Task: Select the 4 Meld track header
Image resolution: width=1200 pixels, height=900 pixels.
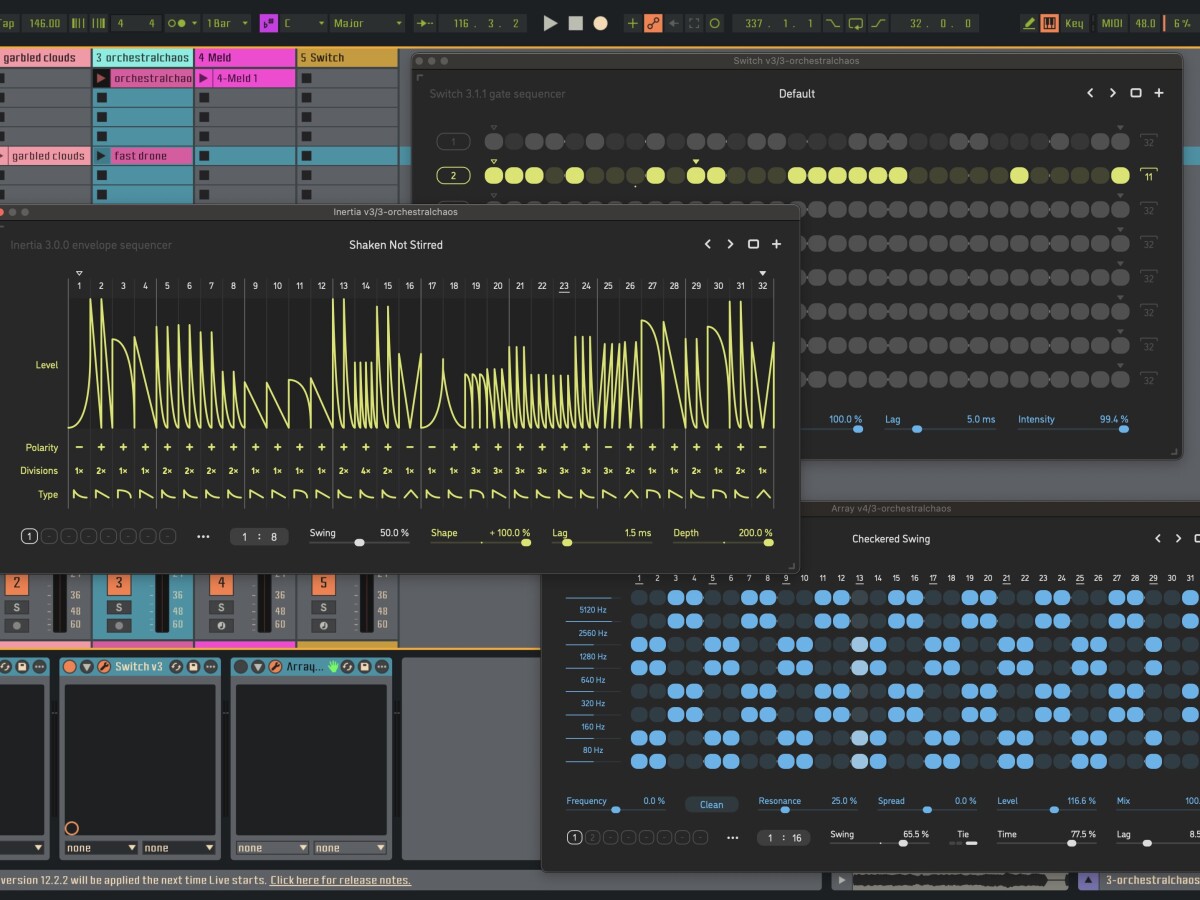Action: [x=244, y=58]
